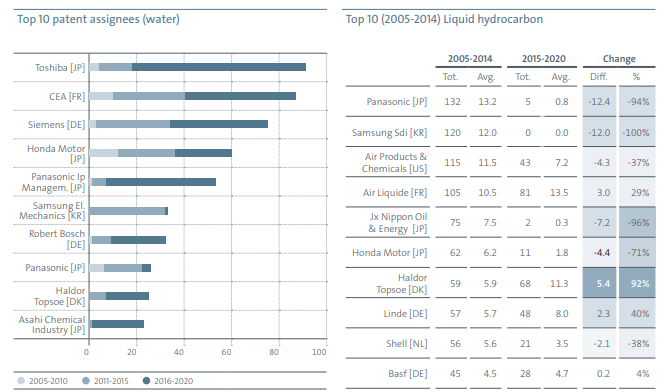Click the Asahi Chemical Industry [JP] label
This screenshot has height=392, width=665.
click(x=52, y=325)
